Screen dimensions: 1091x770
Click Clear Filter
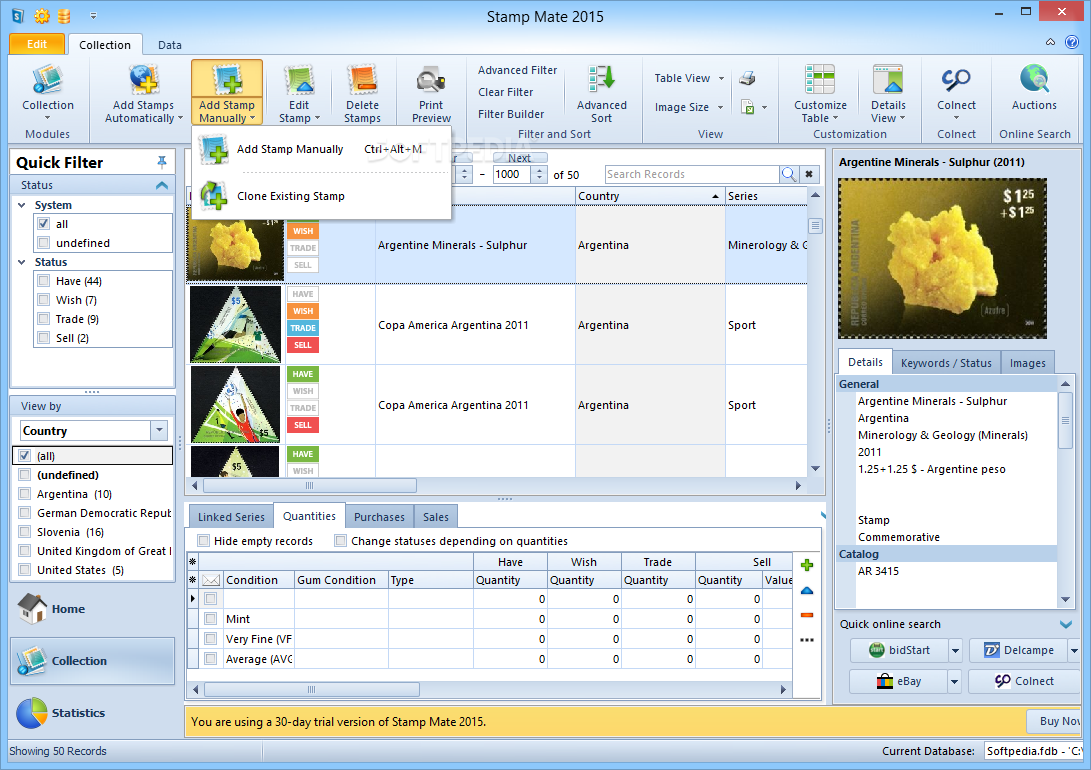505,92
